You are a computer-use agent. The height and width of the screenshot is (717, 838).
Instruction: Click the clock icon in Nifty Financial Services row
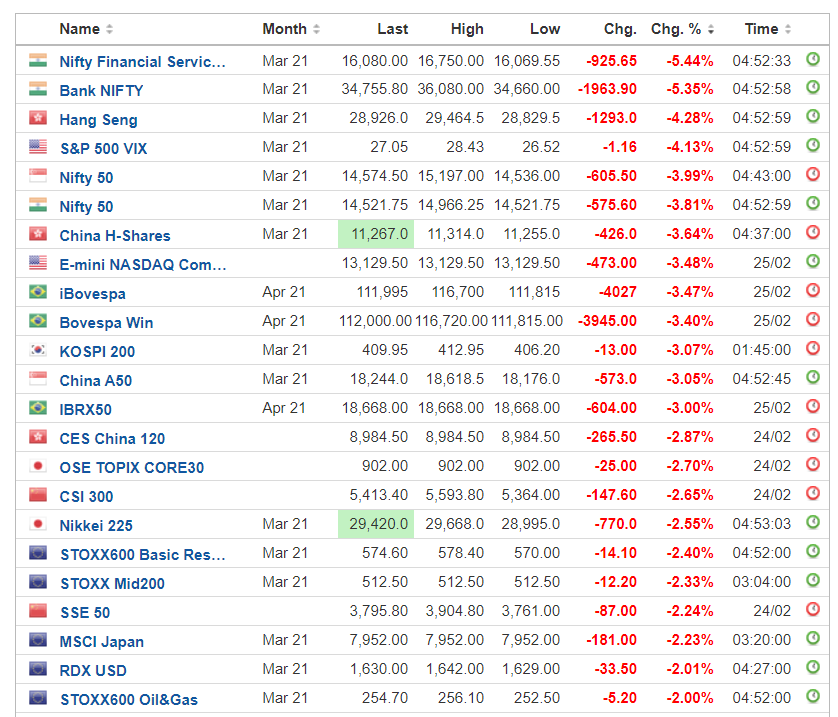812,59
